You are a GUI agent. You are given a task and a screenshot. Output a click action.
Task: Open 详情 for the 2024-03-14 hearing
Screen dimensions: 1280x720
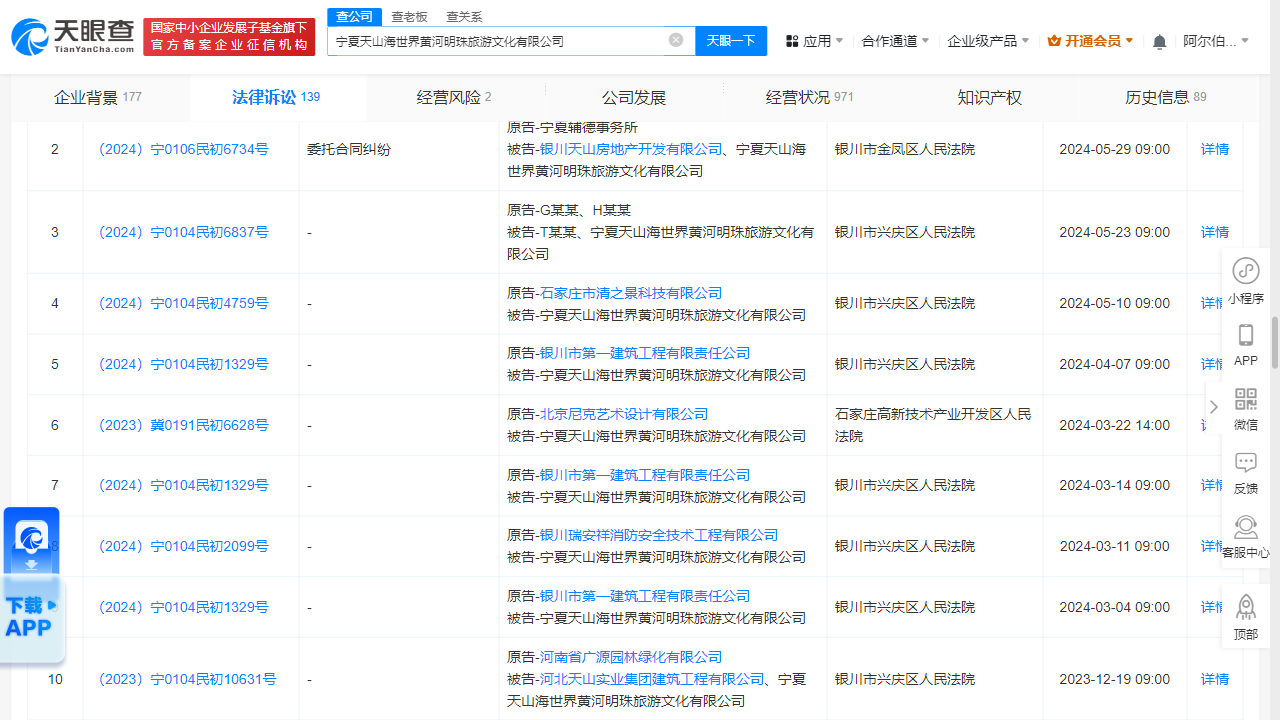point(1212,485)
